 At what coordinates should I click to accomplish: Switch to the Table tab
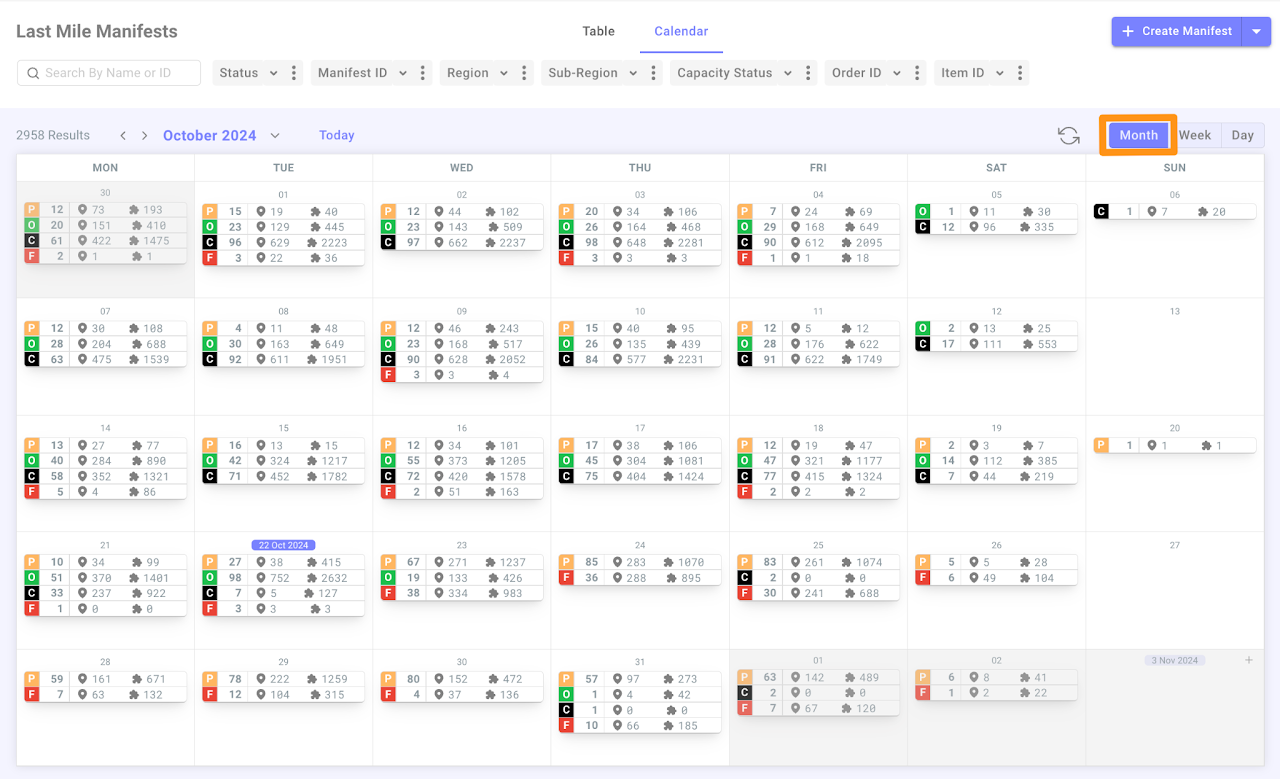point(598,31)
